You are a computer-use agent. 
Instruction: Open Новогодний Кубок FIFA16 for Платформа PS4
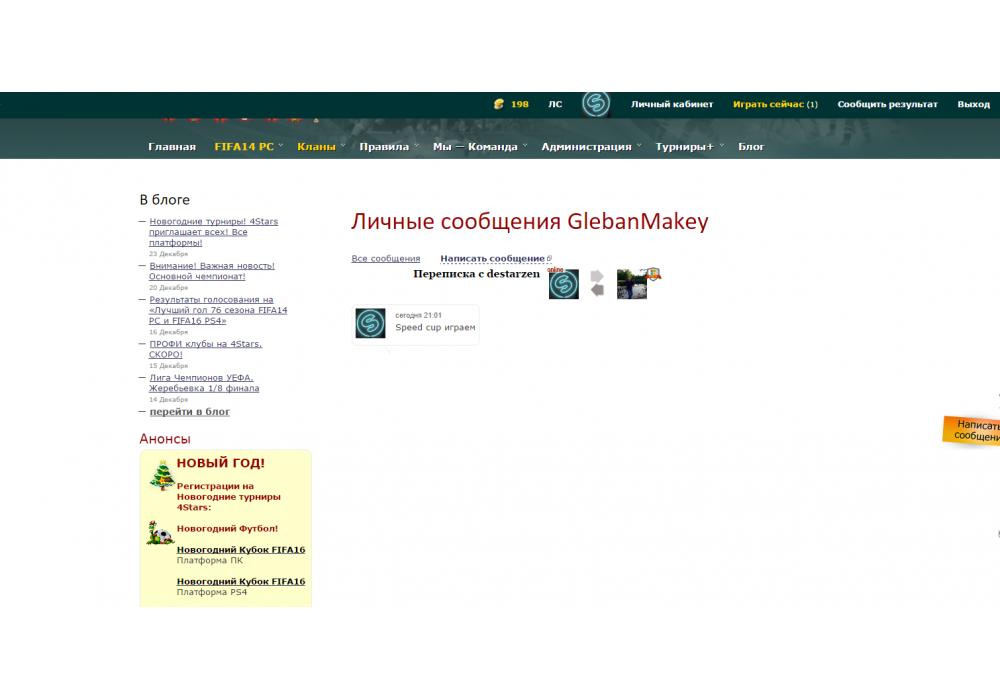click(241, 581)
